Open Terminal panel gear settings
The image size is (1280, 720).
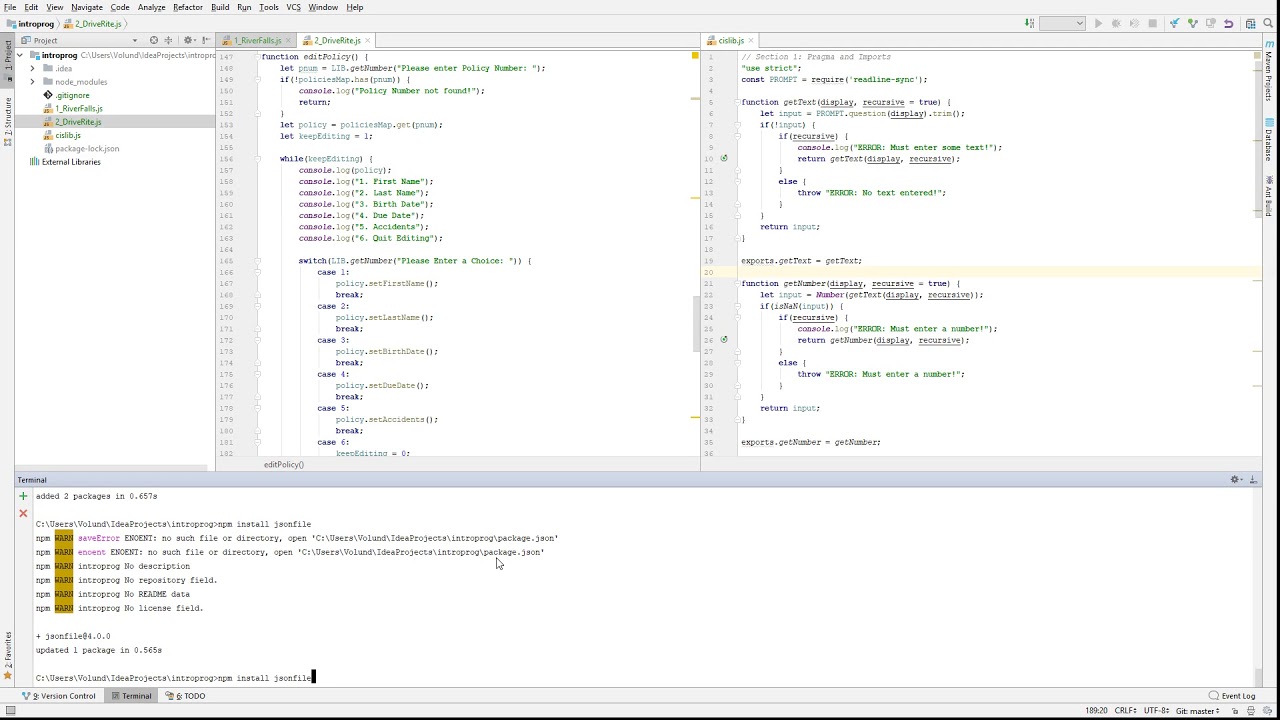click(x=1236, y=480)
